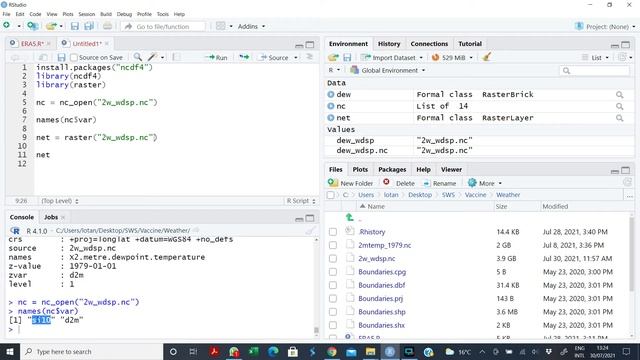Save the script from the editor toolbar

(x=61, y=58)
